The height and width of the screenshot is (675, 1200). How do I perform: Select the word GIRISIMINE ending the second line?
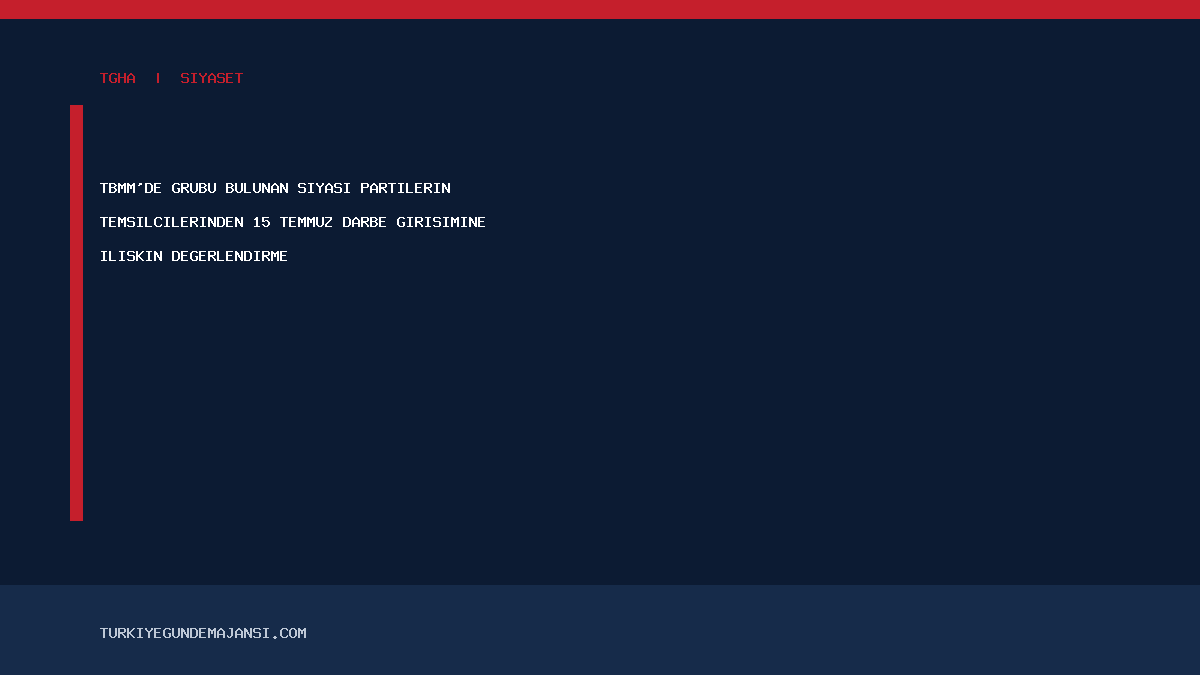click(x=441, y=222)
